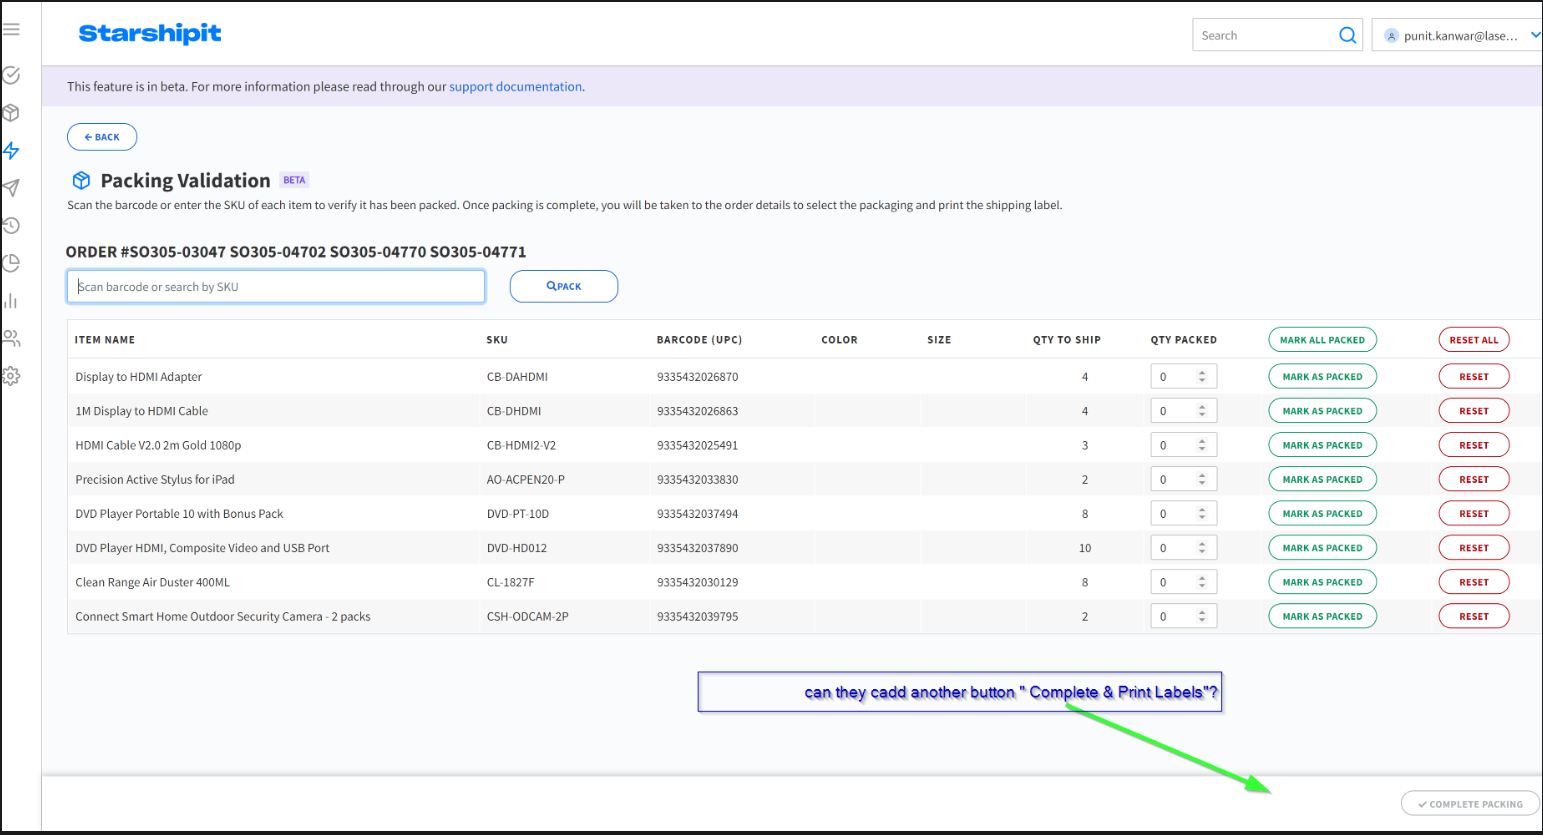
Task: Reset the HDMI Cable V2.0 2m Gold row
Action: pos(1474,445)
